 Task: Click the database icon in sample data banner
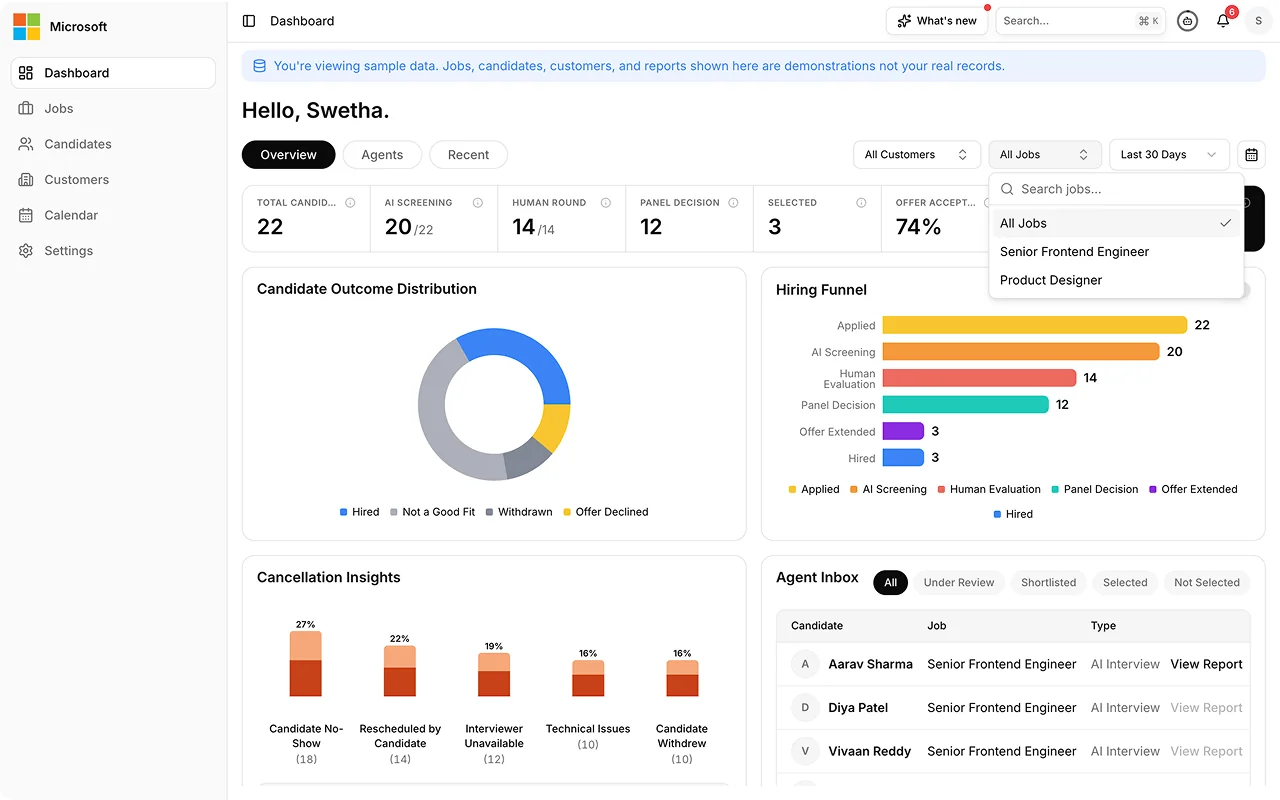(x=259, y=66)
